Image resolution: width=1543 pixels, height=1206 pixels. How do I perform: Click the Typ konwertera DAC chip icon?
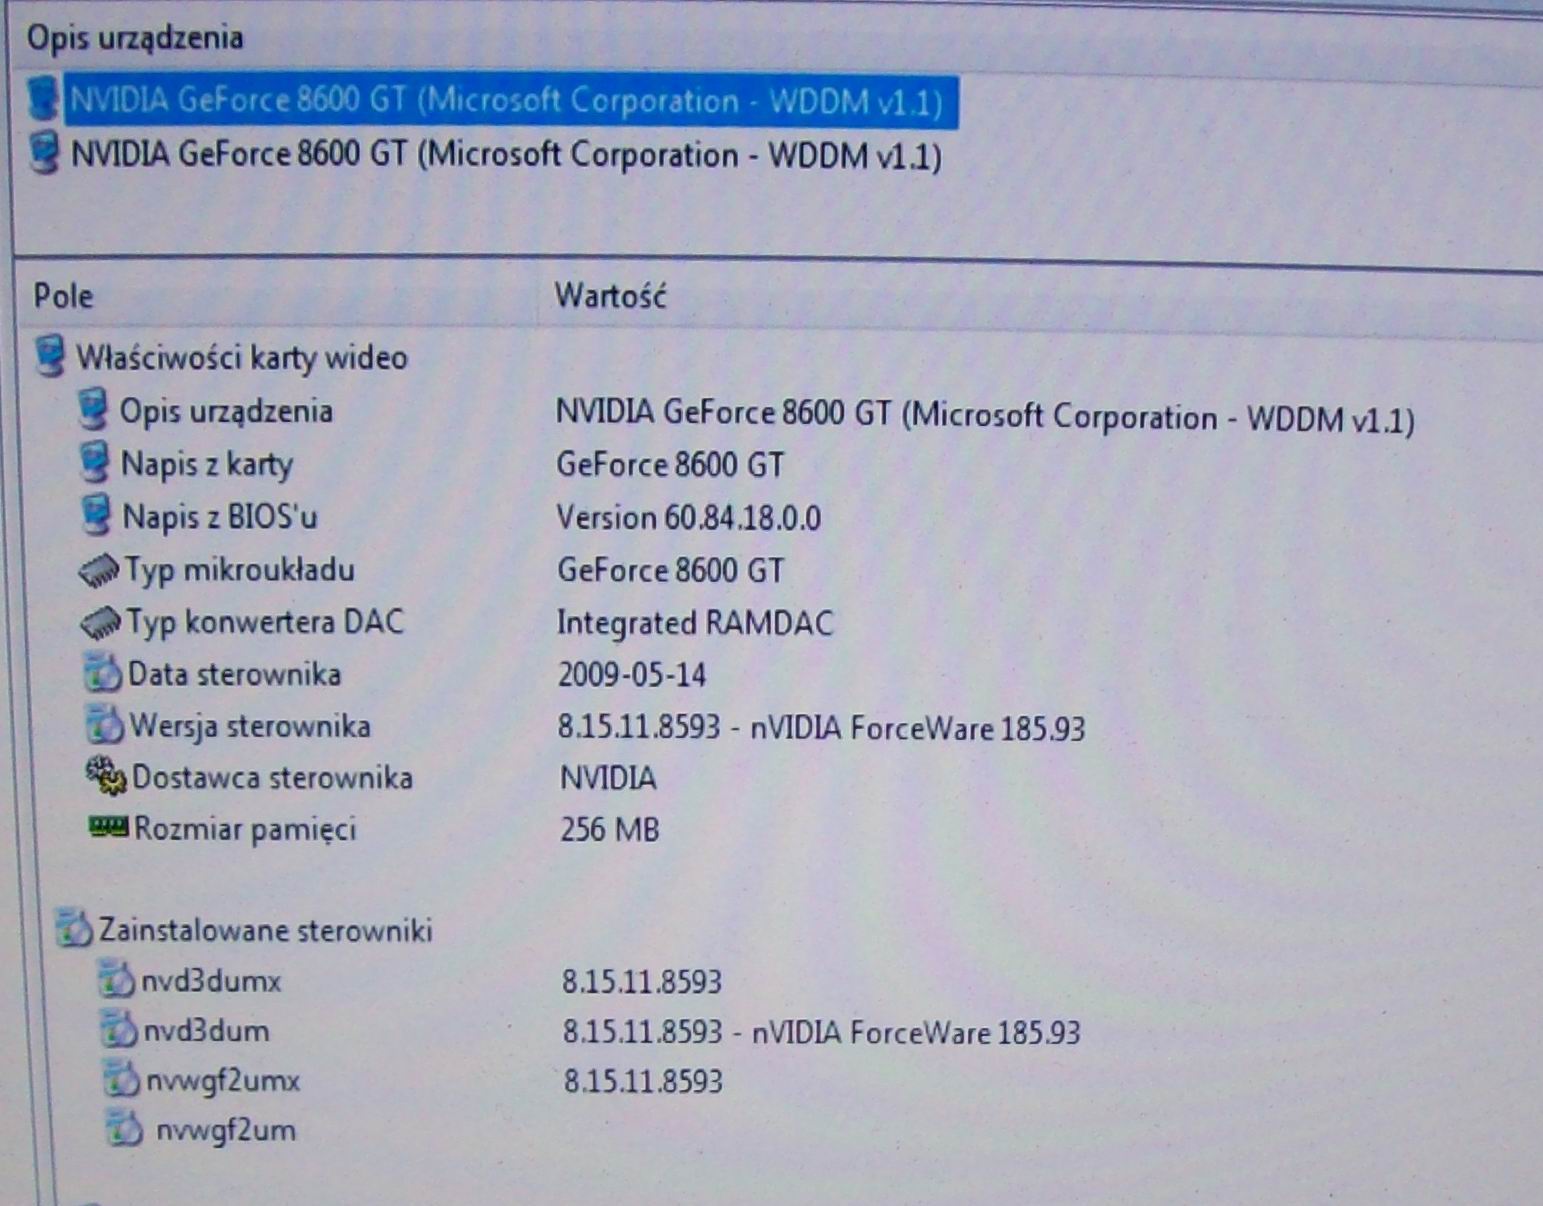[101, 623]
